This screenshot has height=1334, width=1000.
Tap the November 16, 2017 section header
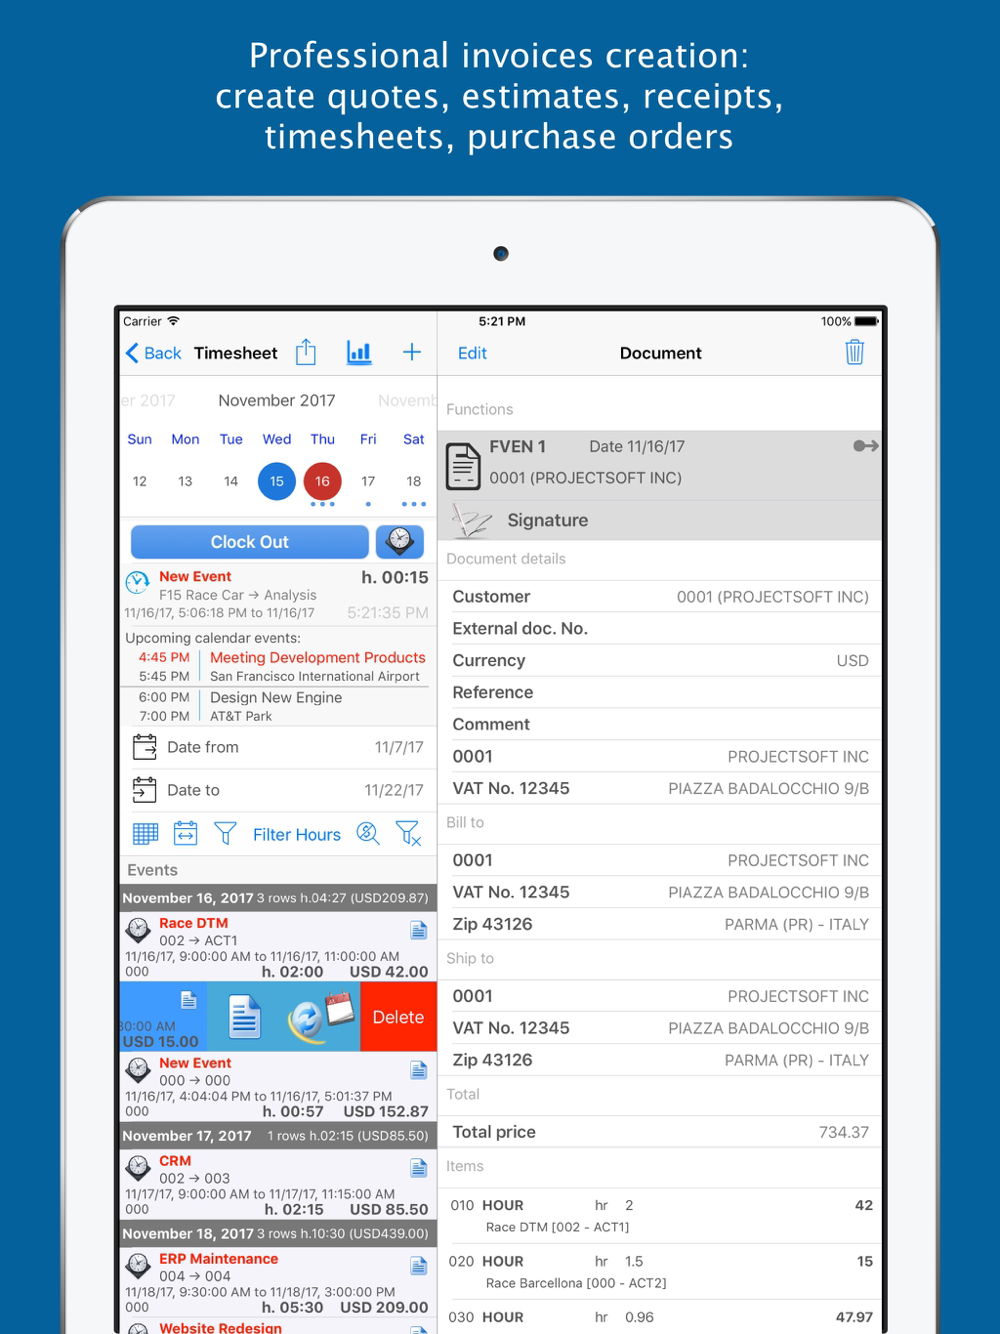pos(278,898)
